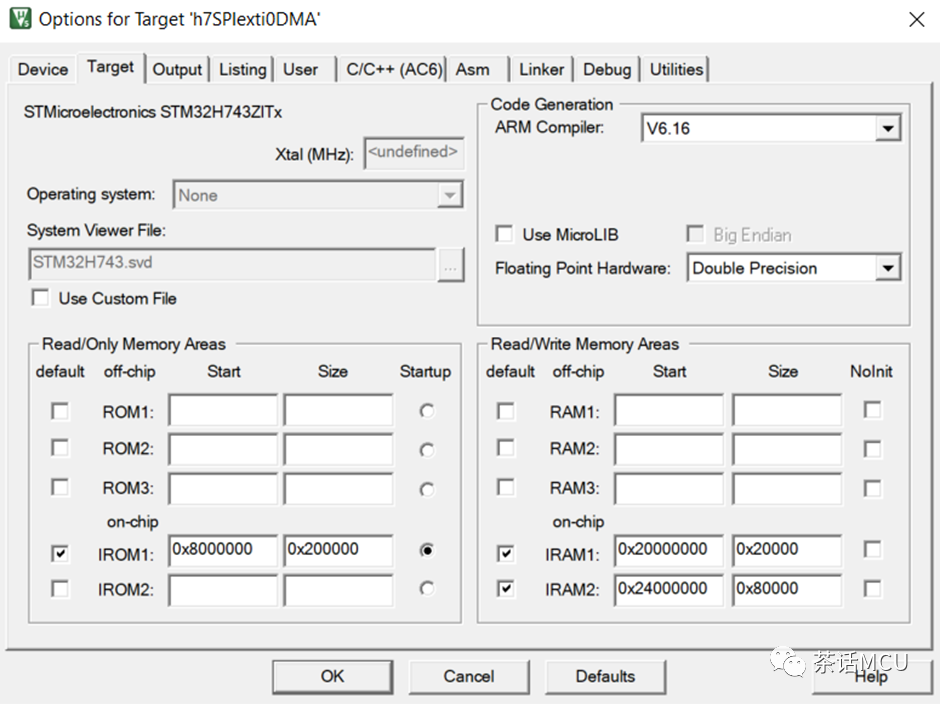Toggle the Big Endian checkbox
940x704 pixels.
click(695, 234)
